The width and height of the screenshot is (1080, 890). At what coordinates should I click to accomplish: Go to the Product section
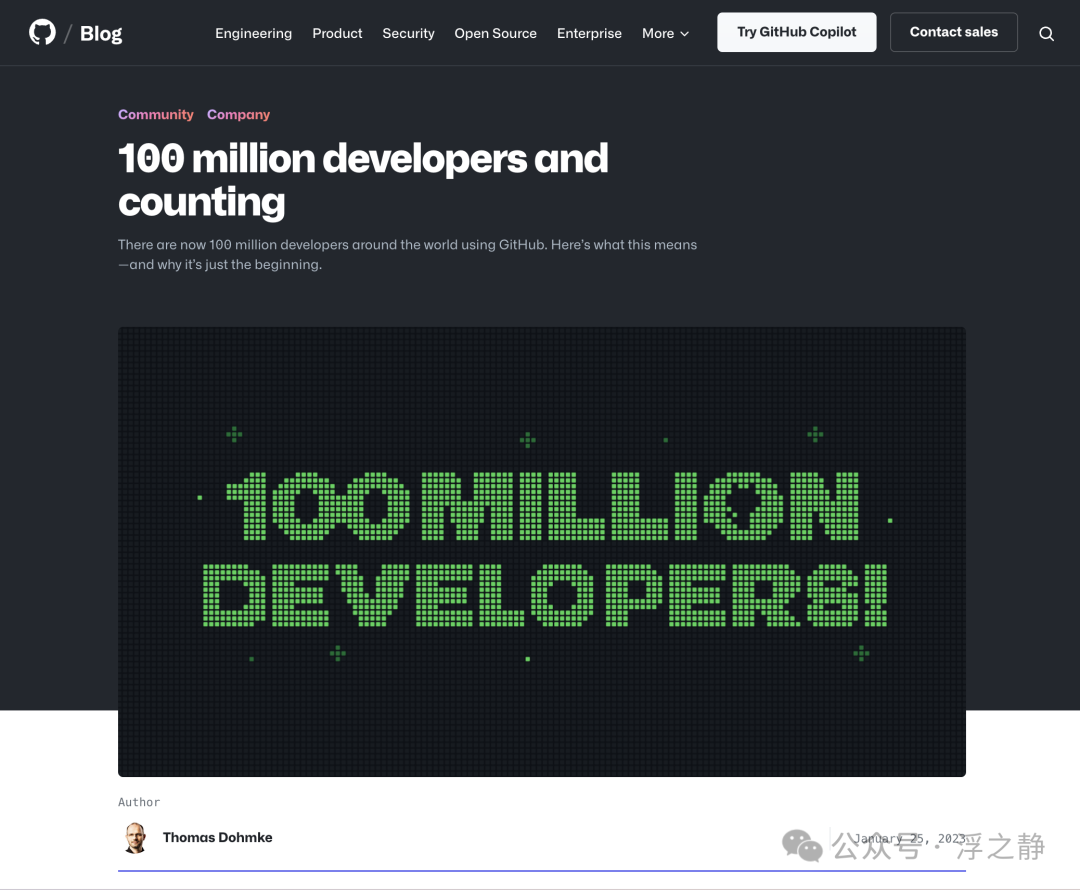pyautogui.click(x=337, y=33)
